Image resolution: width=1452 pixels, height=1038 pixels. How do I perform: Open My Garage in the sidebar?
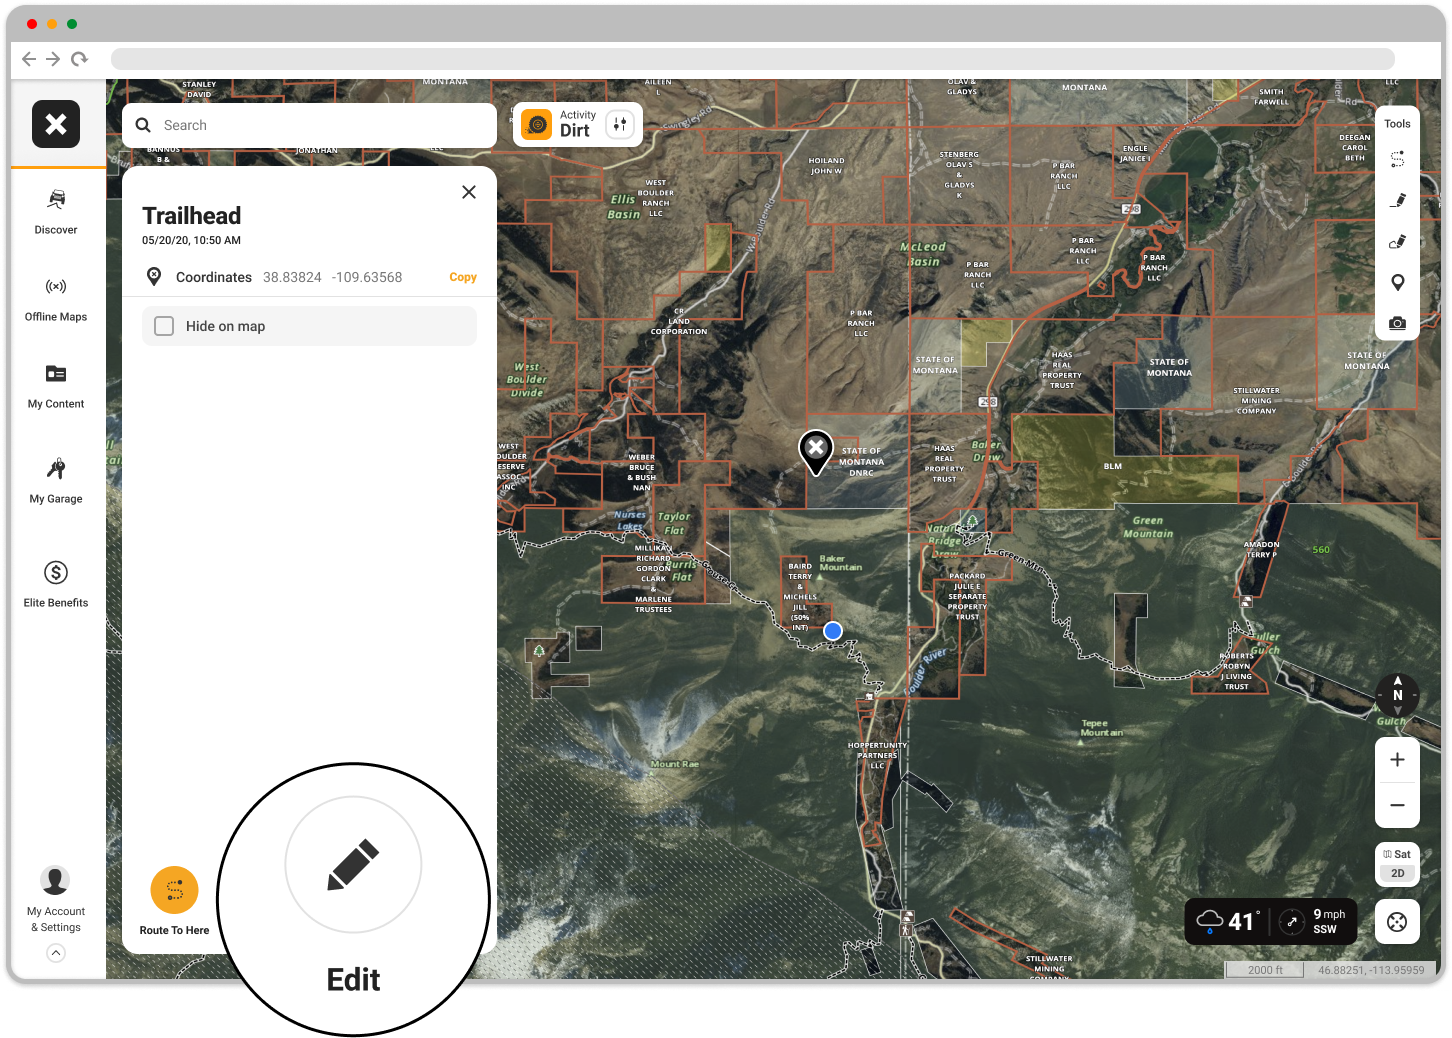coord(56,482)
